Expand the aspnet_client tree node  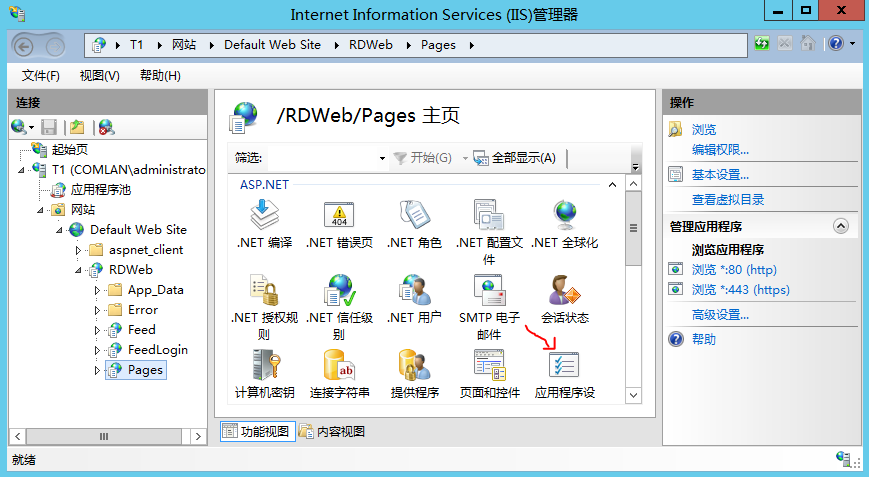(78, 250)
